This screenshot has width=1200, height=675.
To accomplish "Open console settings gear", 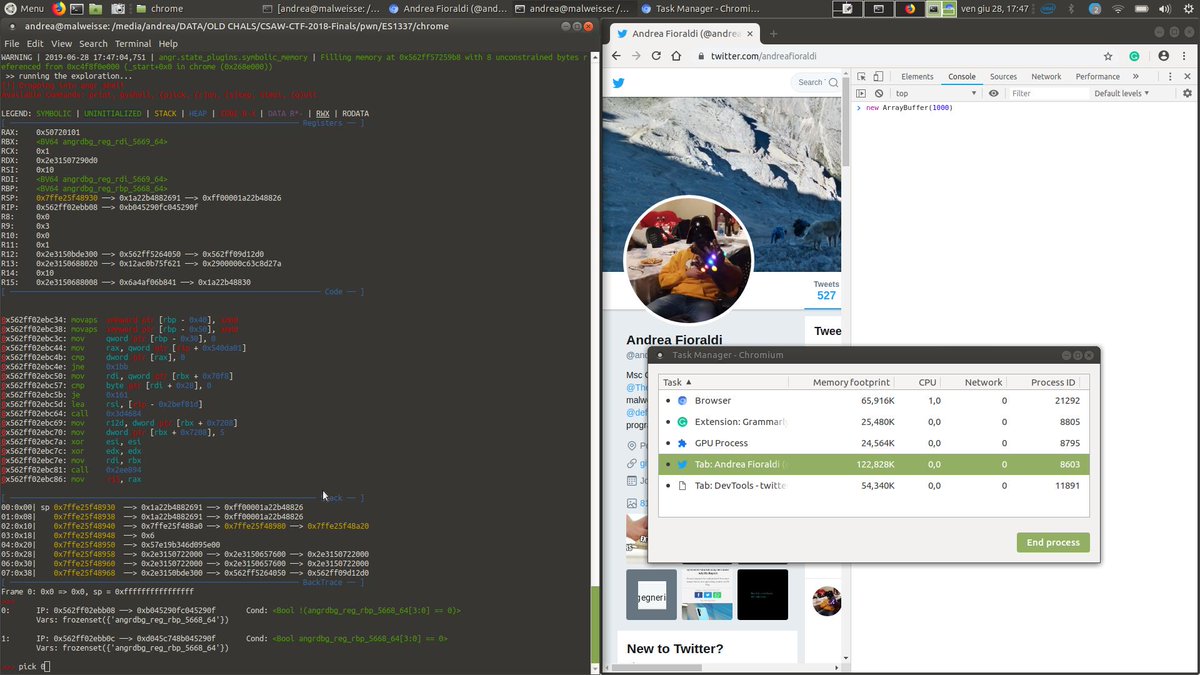I will coord(1187,93).
